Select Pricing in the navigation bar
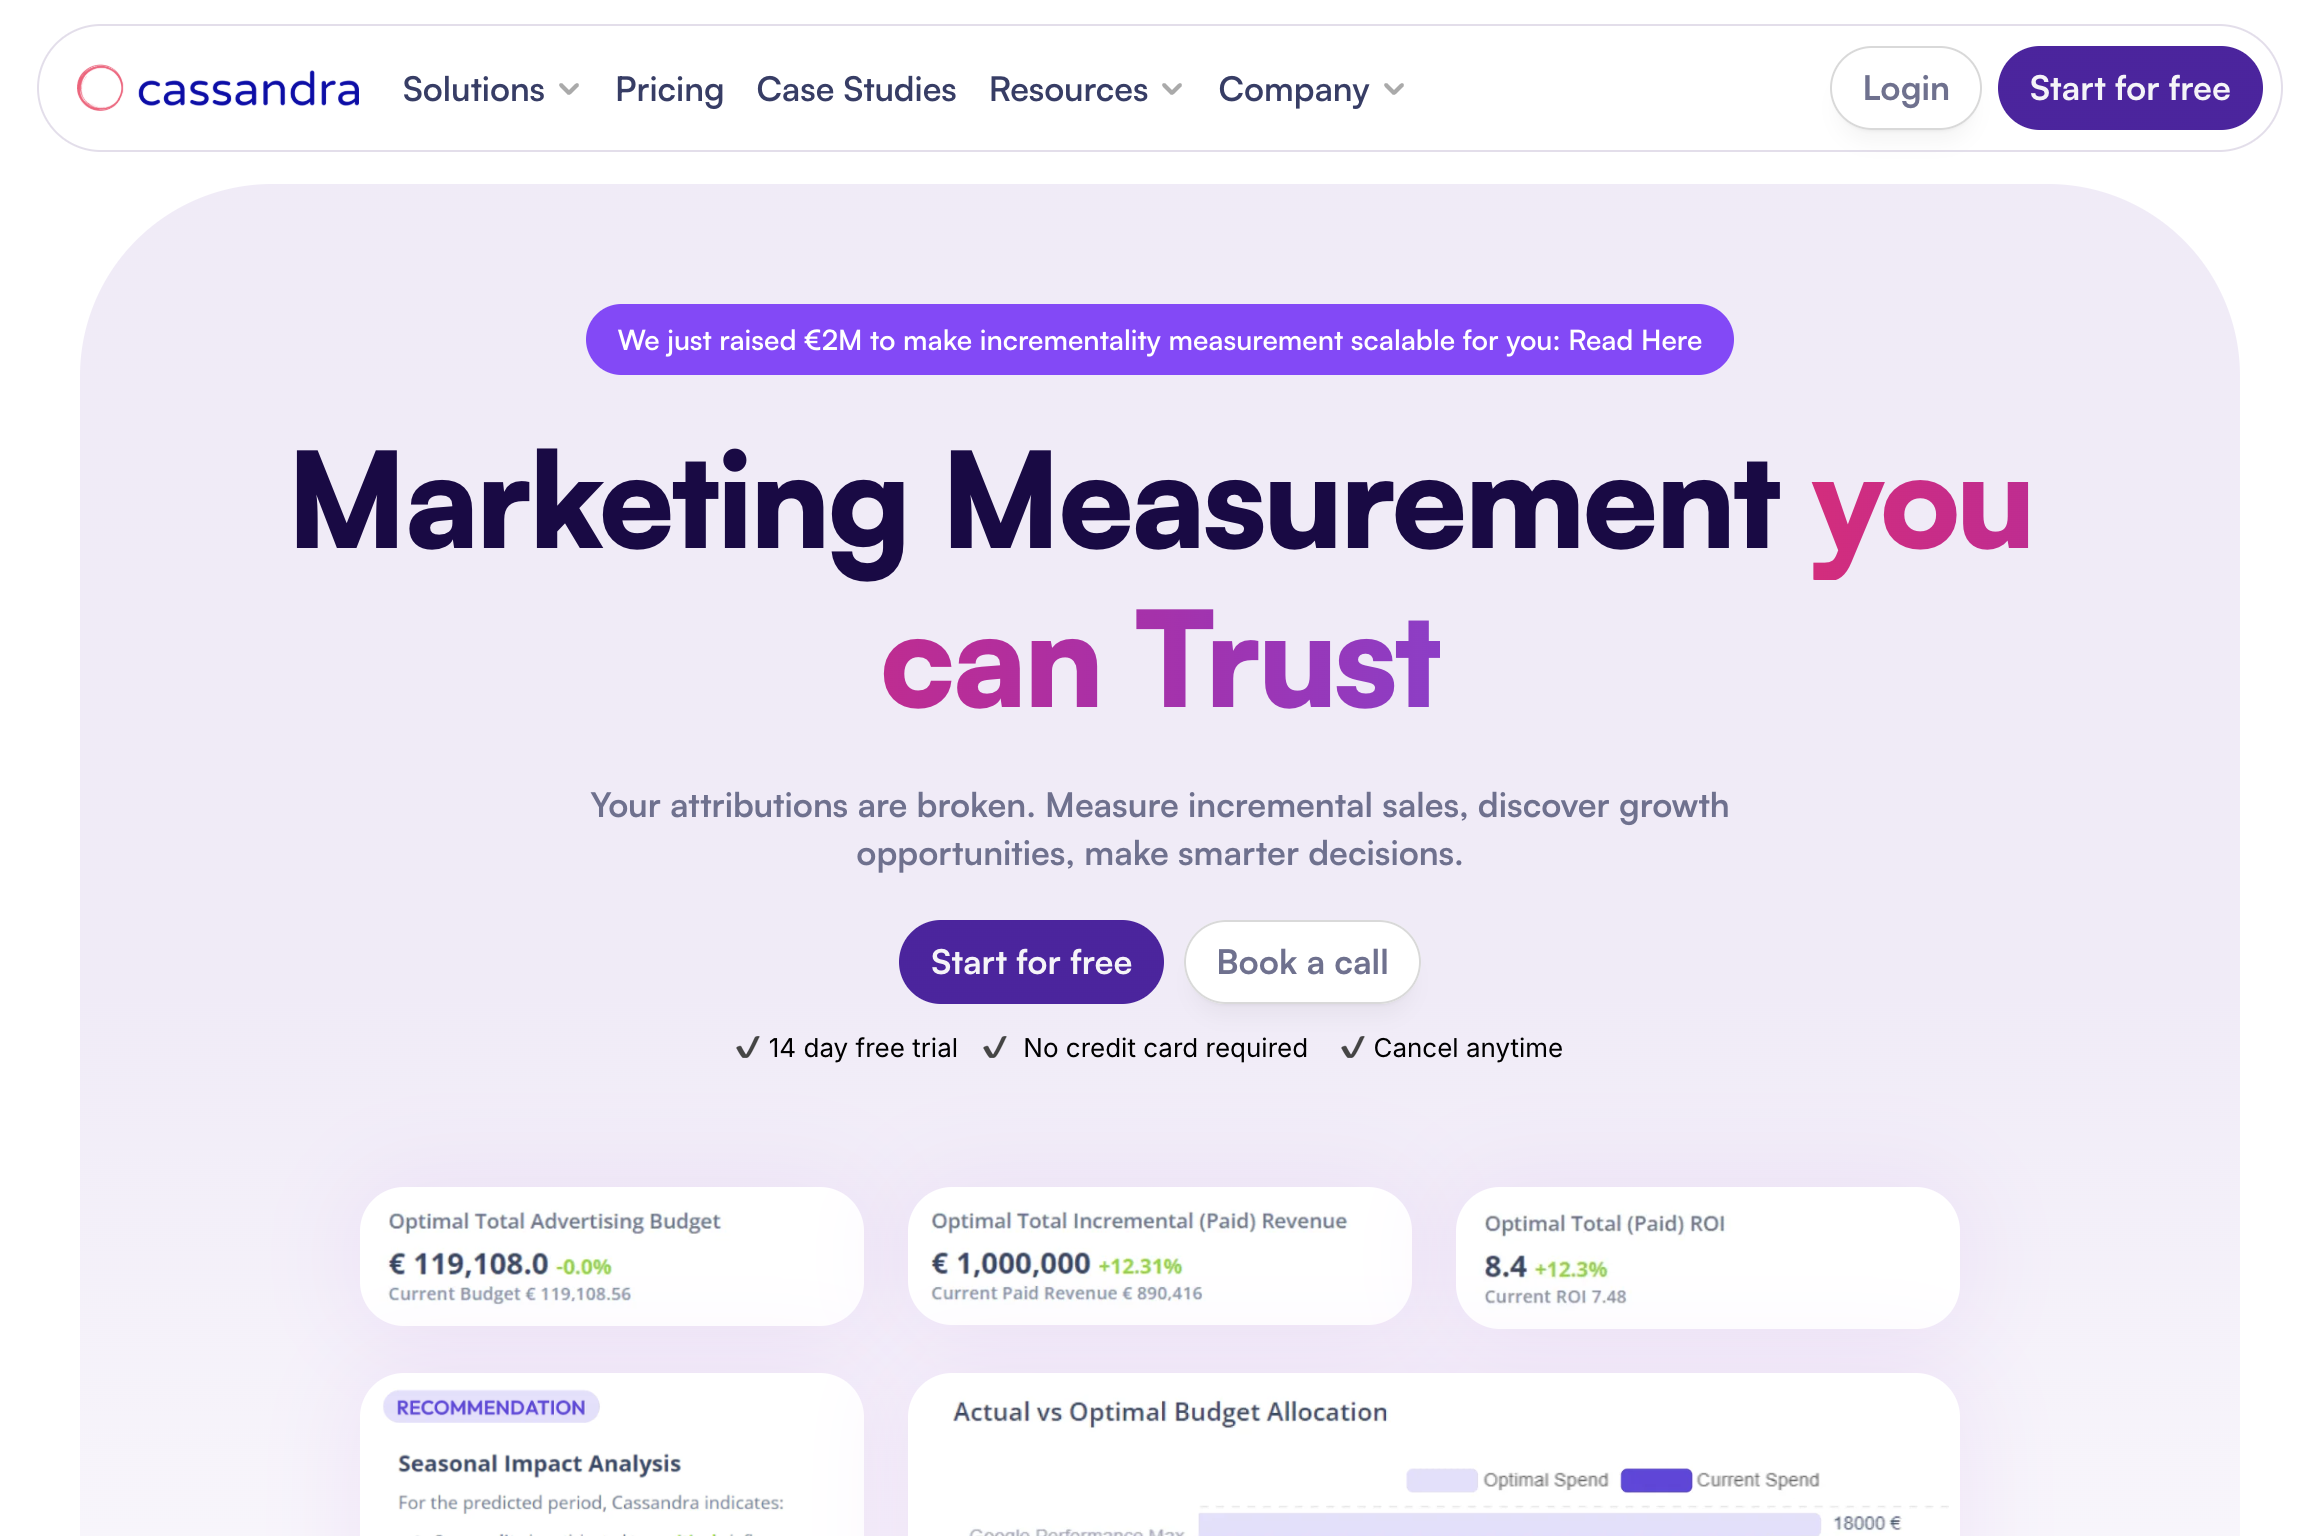This screenshot has height=1536, width=2310. click(669, 89)
